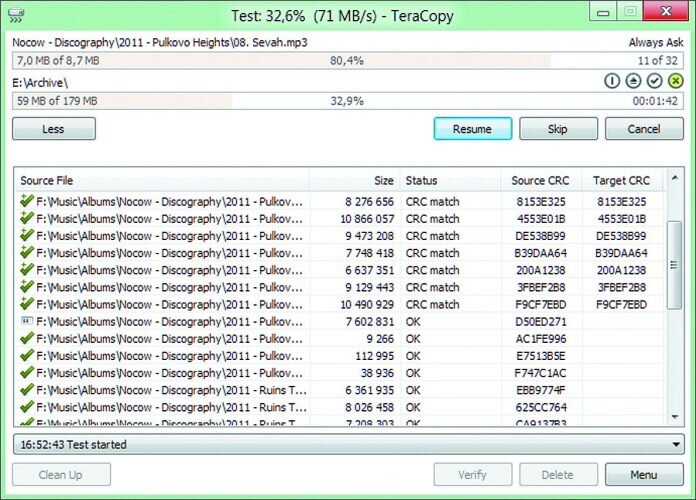Click the green check icon on 38 936 row
The width and height of the screenshot is (696, 500).
[27, 373]
